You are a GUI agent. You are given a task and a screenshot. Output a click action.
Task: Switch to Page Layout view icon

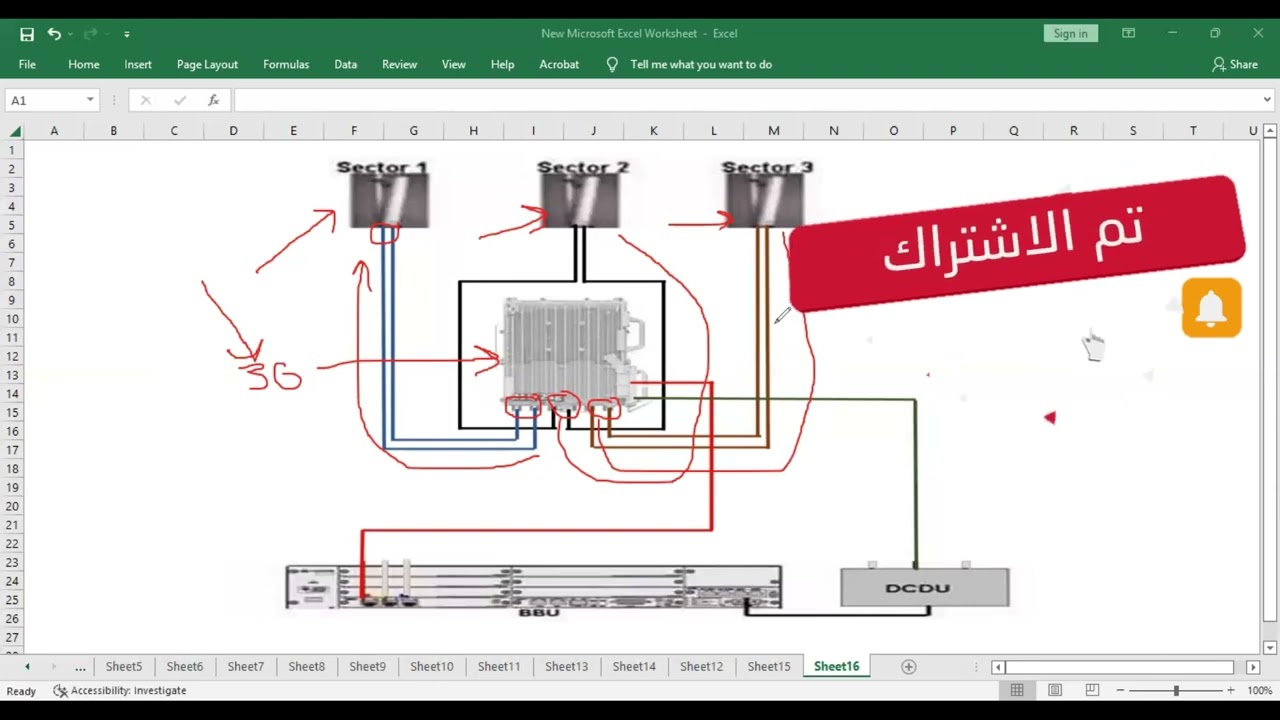1055,691
